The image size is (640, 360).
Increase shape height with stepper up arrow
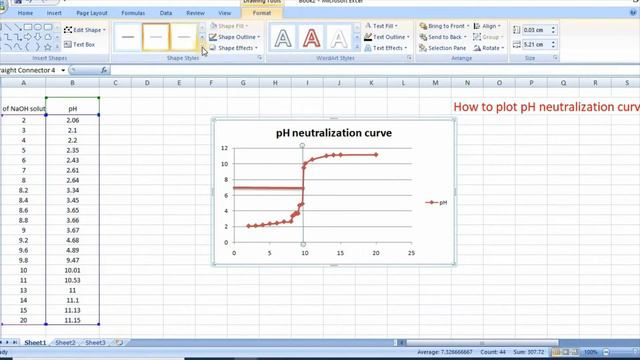pos(553,28)
